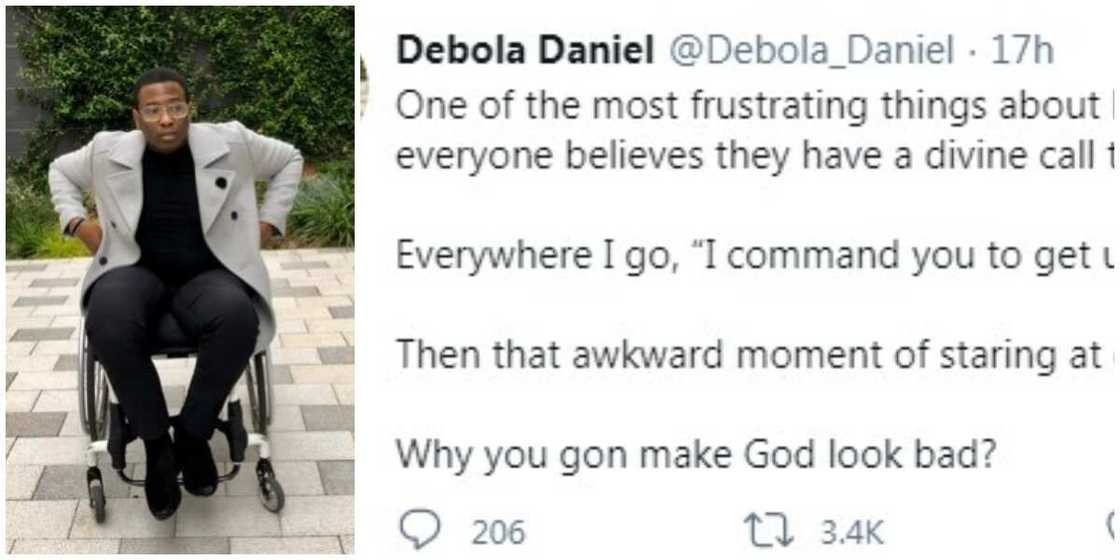Image resolution: width=1120 pixels, height=560 pixels.
Task: Click the left wheelchair wheel in the photo
Action: coord(93,390)
